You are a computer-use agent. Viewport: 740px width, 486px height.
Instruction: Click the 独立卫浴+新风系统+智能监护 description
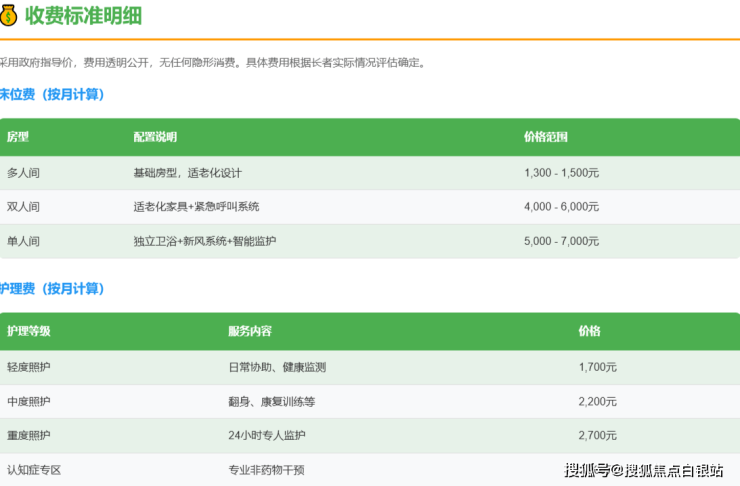pyautogui.click(x=204, y=241)
